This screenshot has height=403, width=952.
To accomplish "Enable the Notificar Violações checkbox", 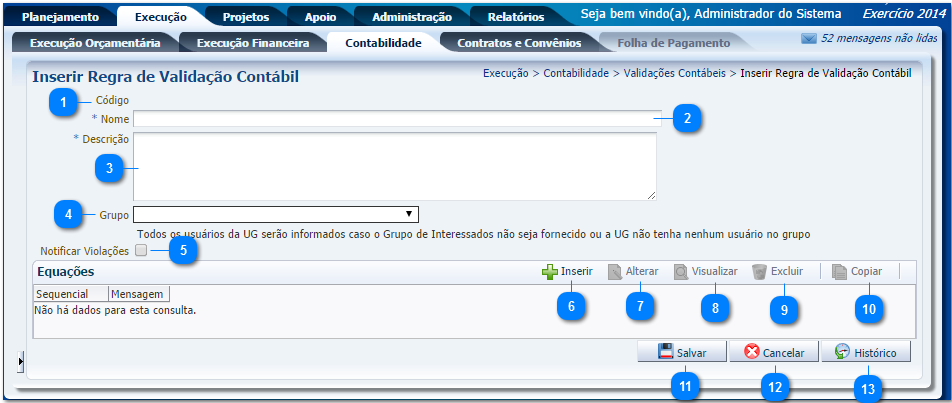I will click(141, 250).
